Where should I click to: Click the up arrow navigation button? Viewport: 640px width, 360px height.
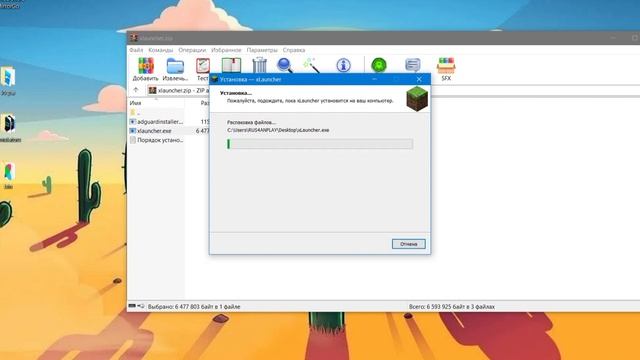136,90
